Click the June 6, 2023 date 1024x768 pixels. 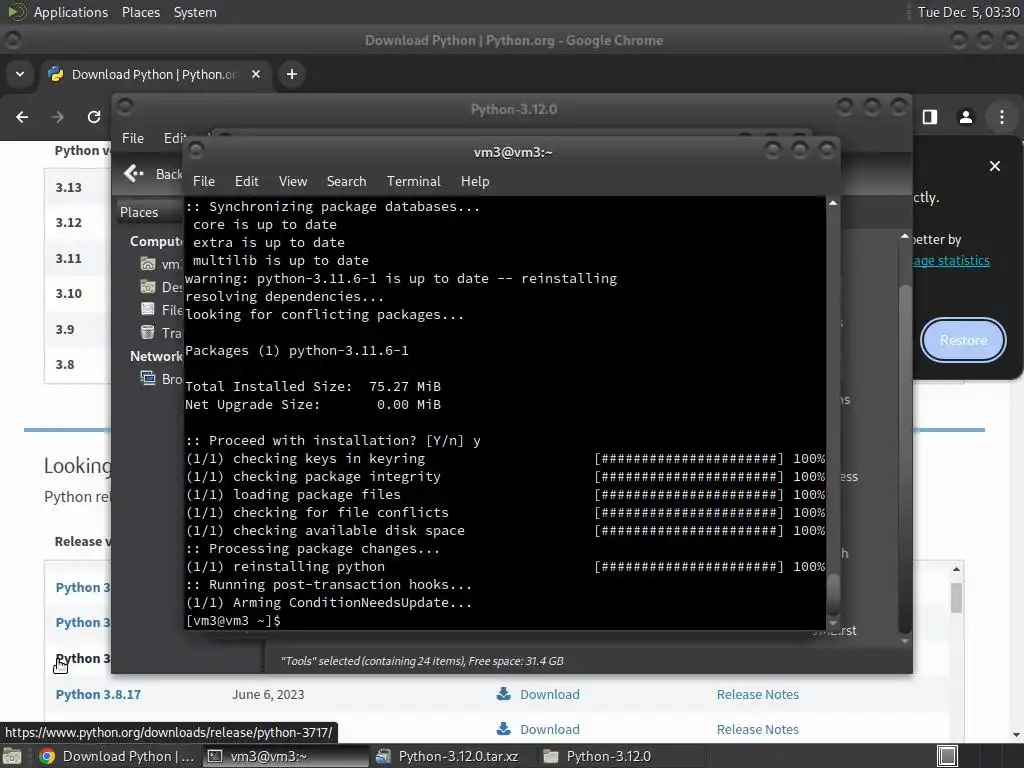coord(268,694)
